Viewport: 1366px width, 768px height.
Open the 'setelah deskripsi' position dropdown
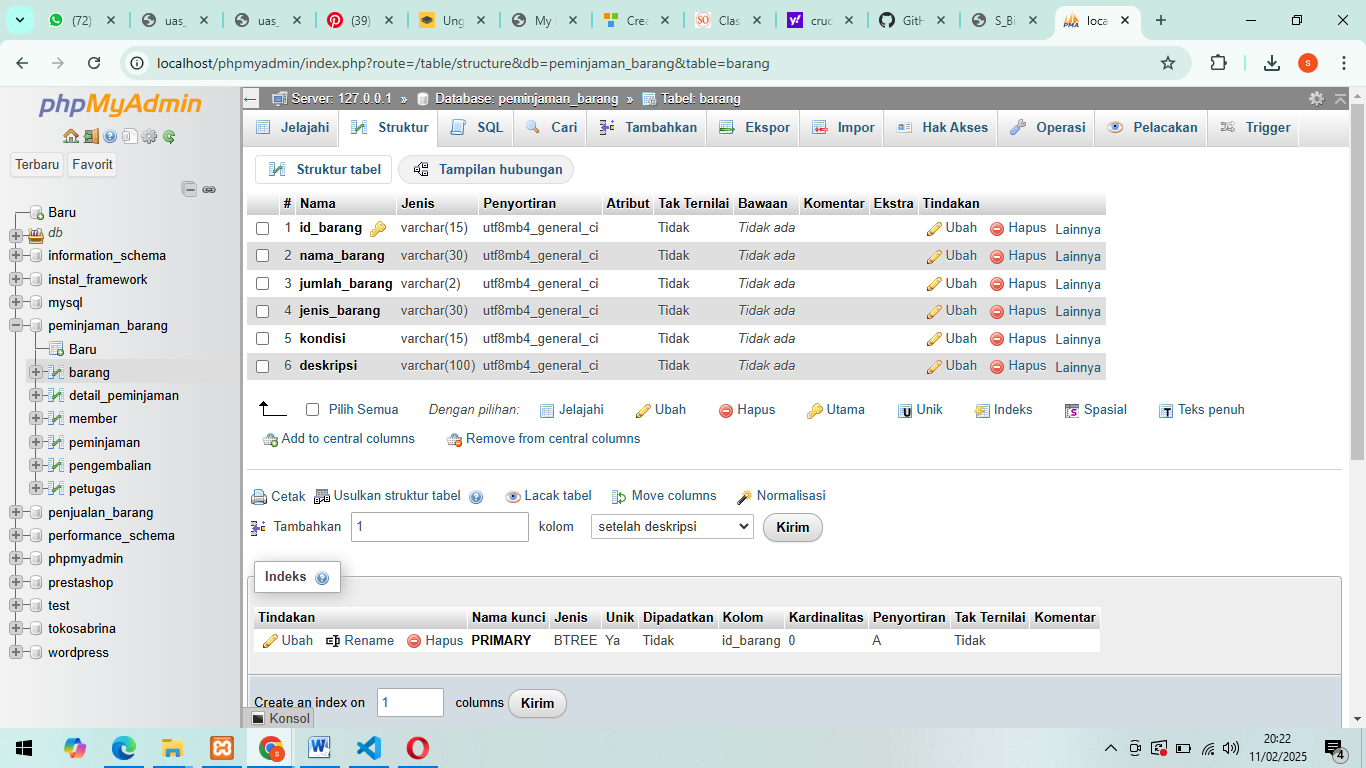pyautogui.click(x=672, y=527)
